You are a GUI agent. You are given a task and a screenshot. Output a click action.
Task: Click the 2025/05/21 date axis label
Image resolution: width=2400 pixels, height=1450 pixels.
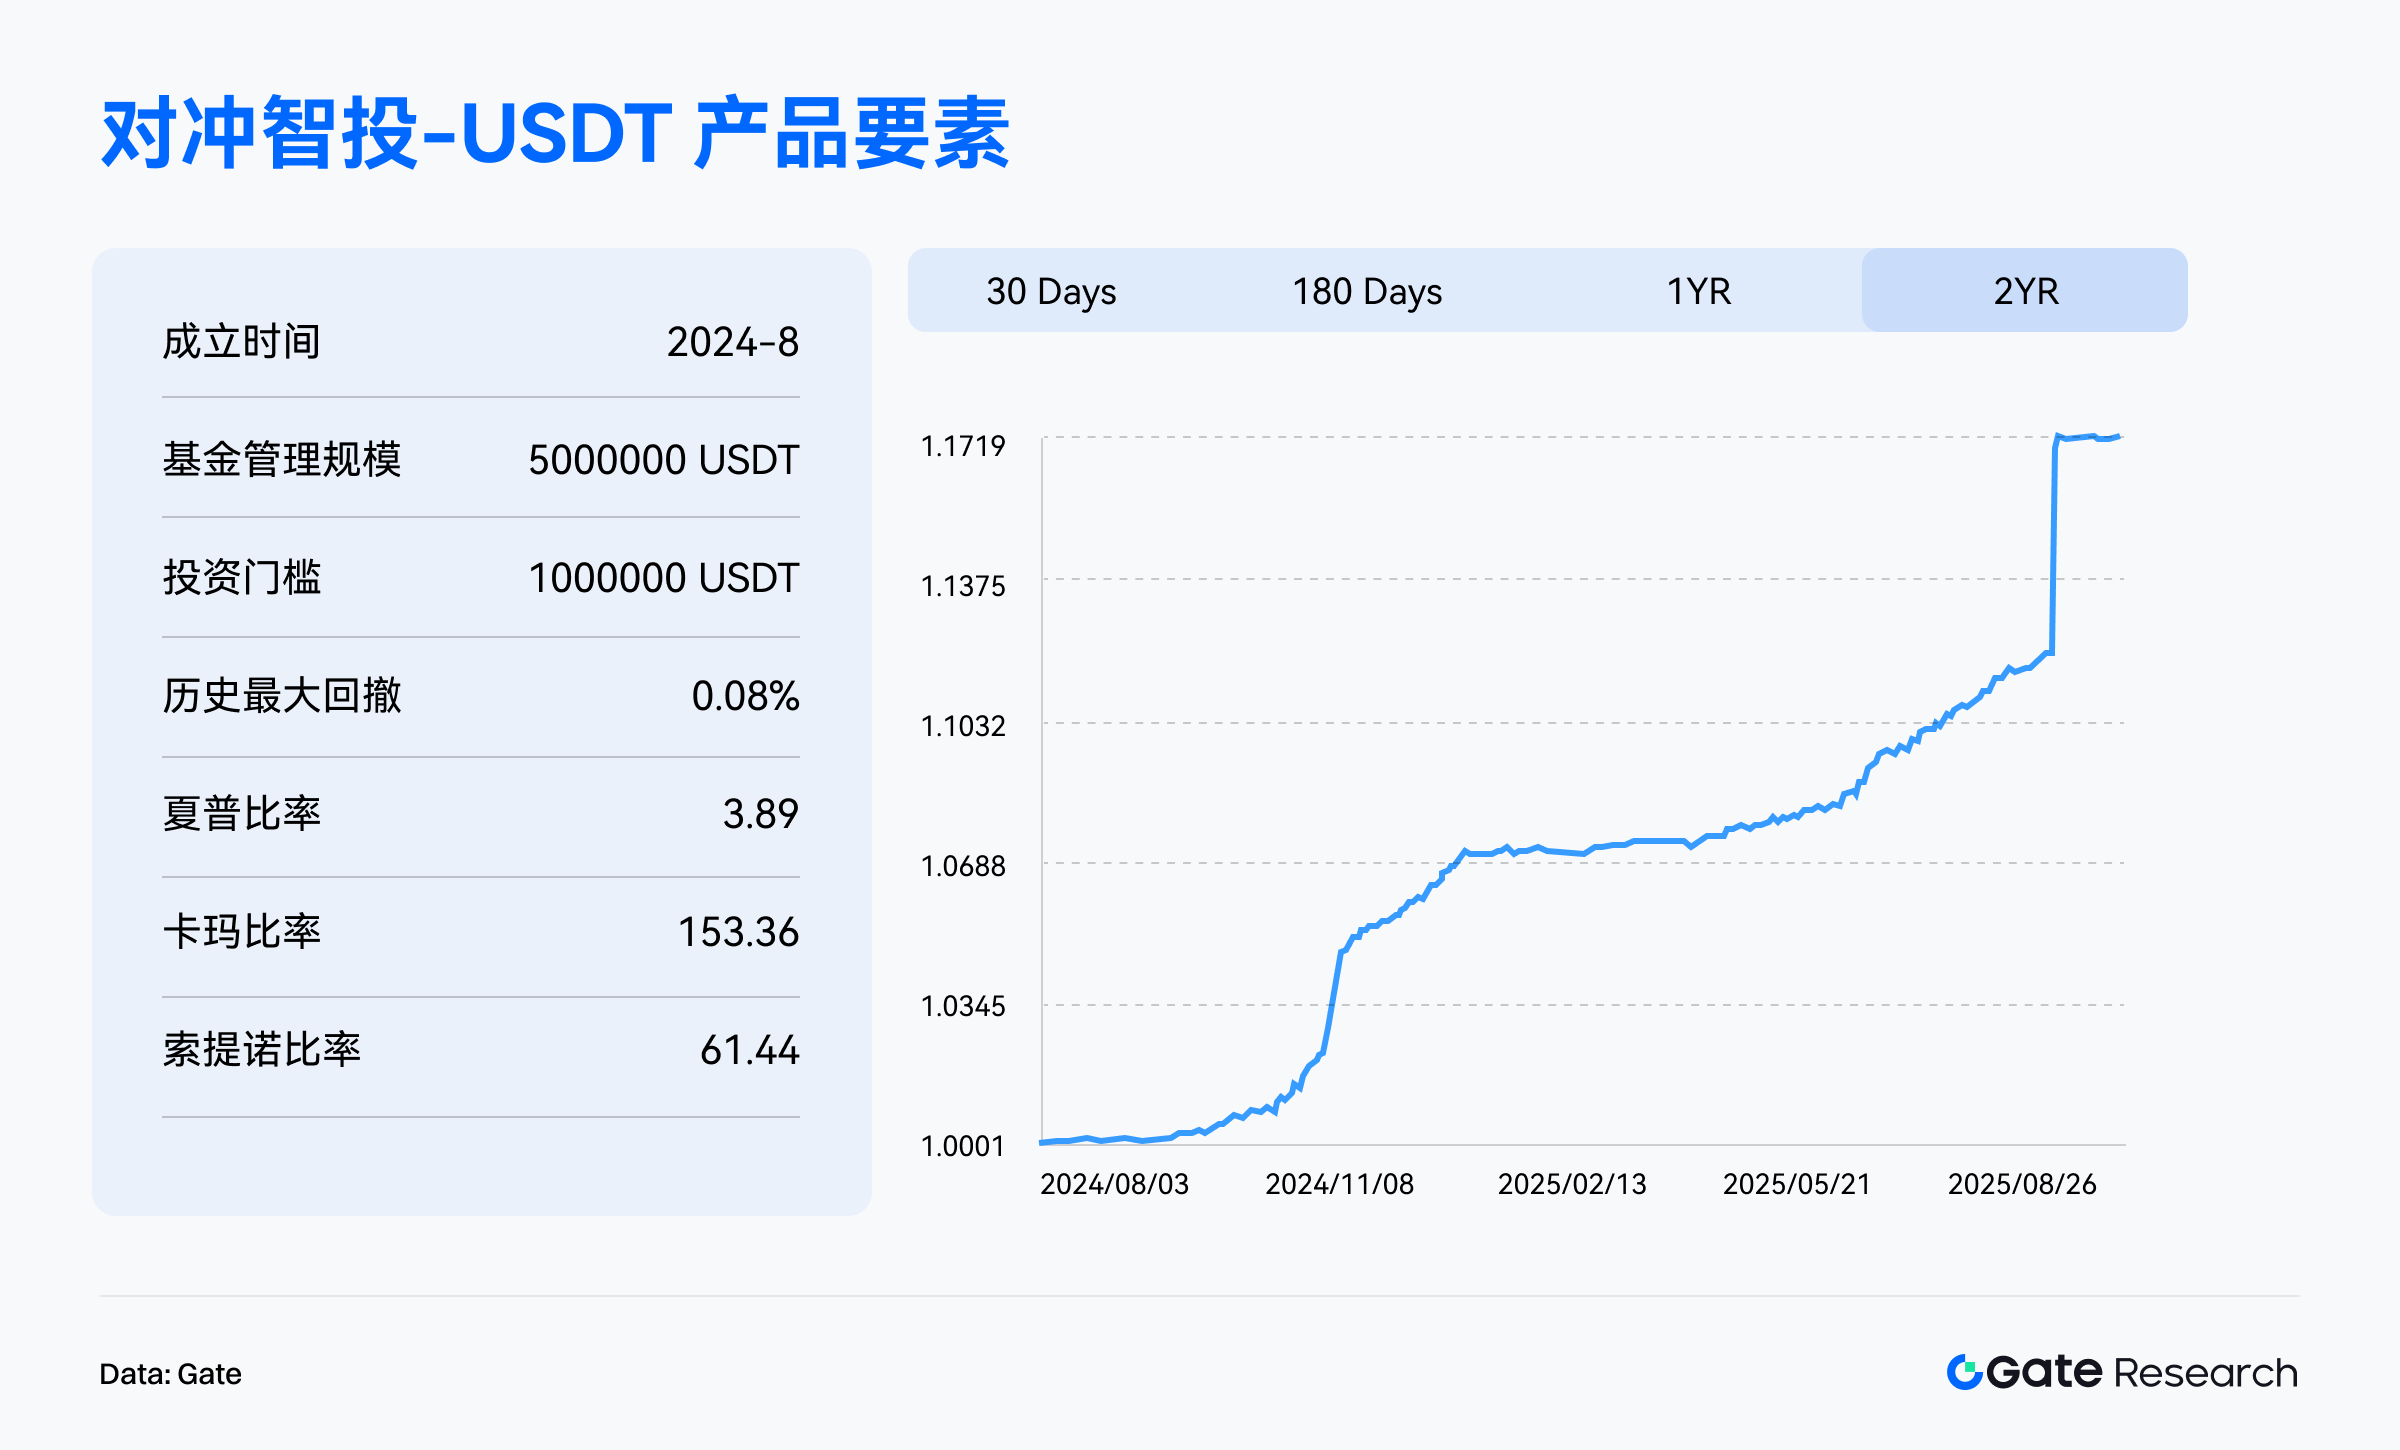click(x=1796, y=1184)
